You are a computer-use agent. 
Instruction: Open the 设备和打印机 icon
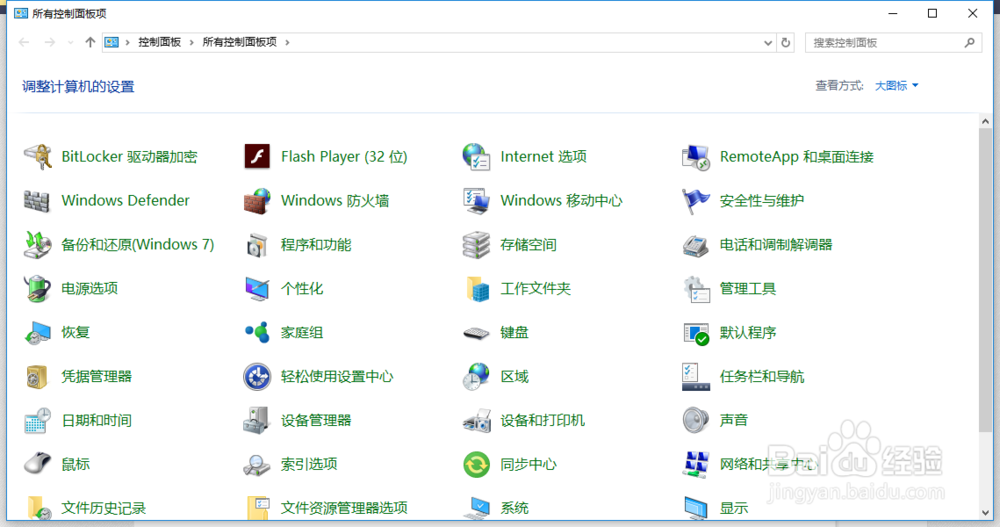[476, 420]
